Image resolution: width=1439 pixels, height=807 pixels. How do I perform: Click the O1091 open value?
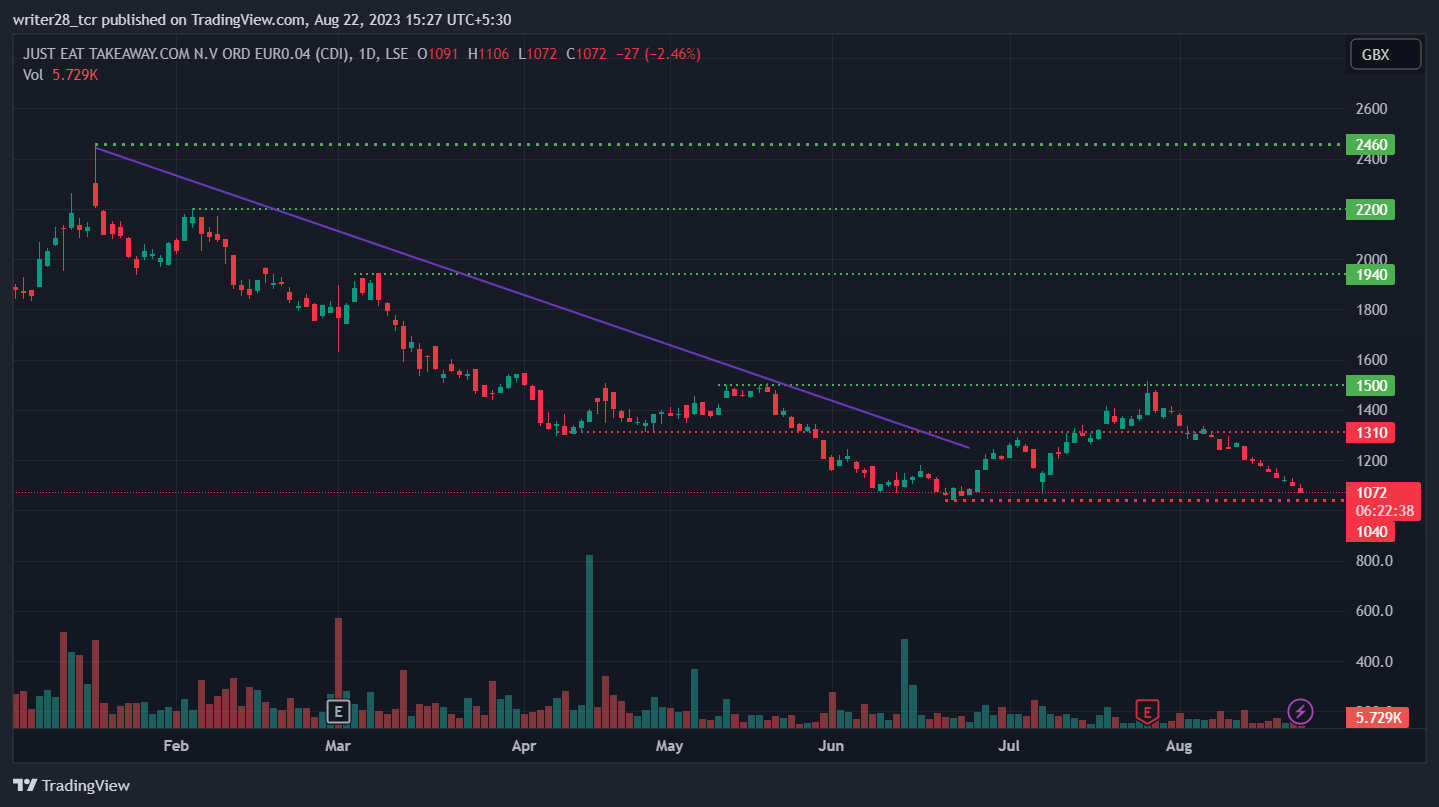point(437,54)
